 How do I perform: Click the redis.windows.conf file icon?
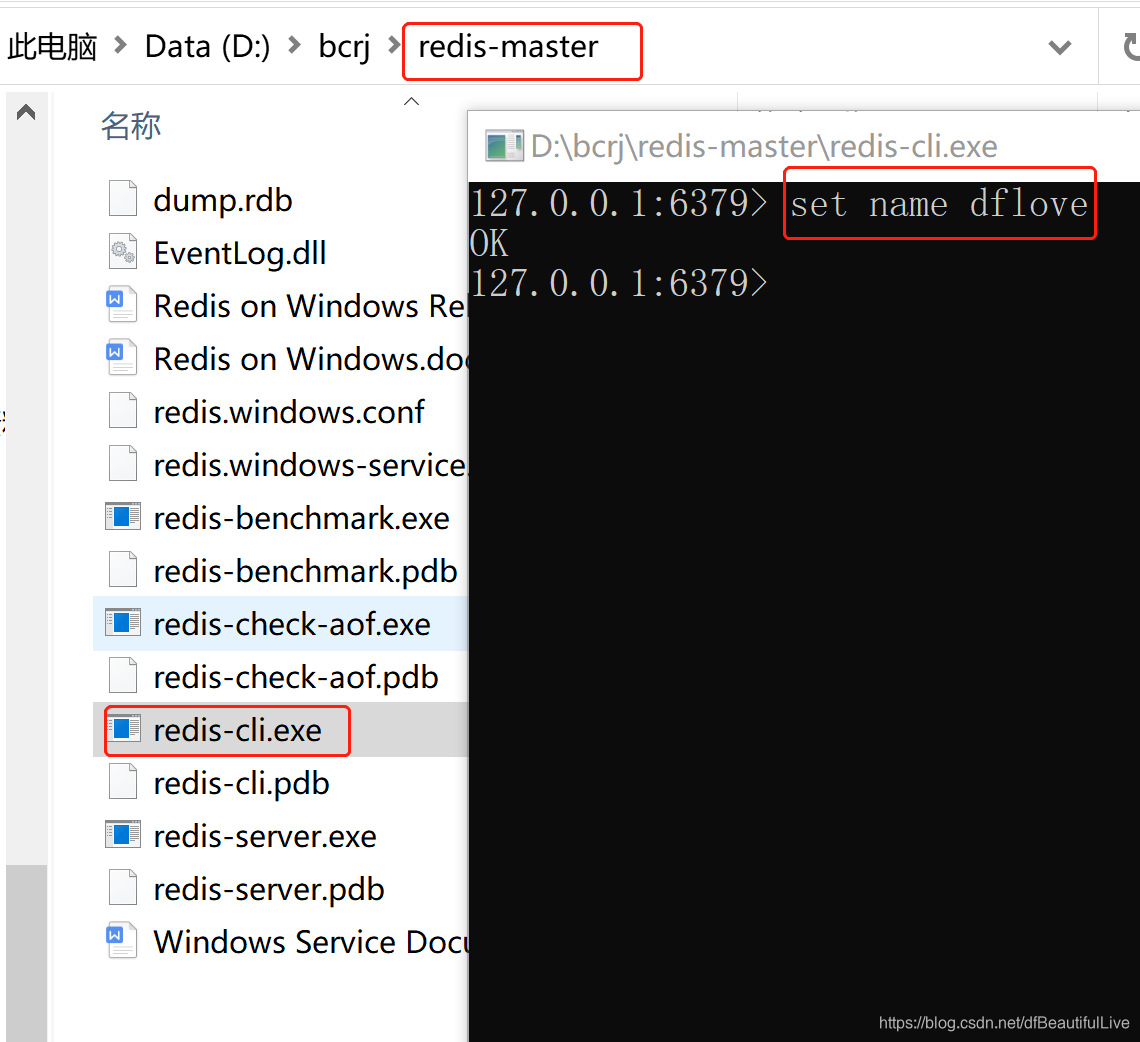click(x=123, y=410)
